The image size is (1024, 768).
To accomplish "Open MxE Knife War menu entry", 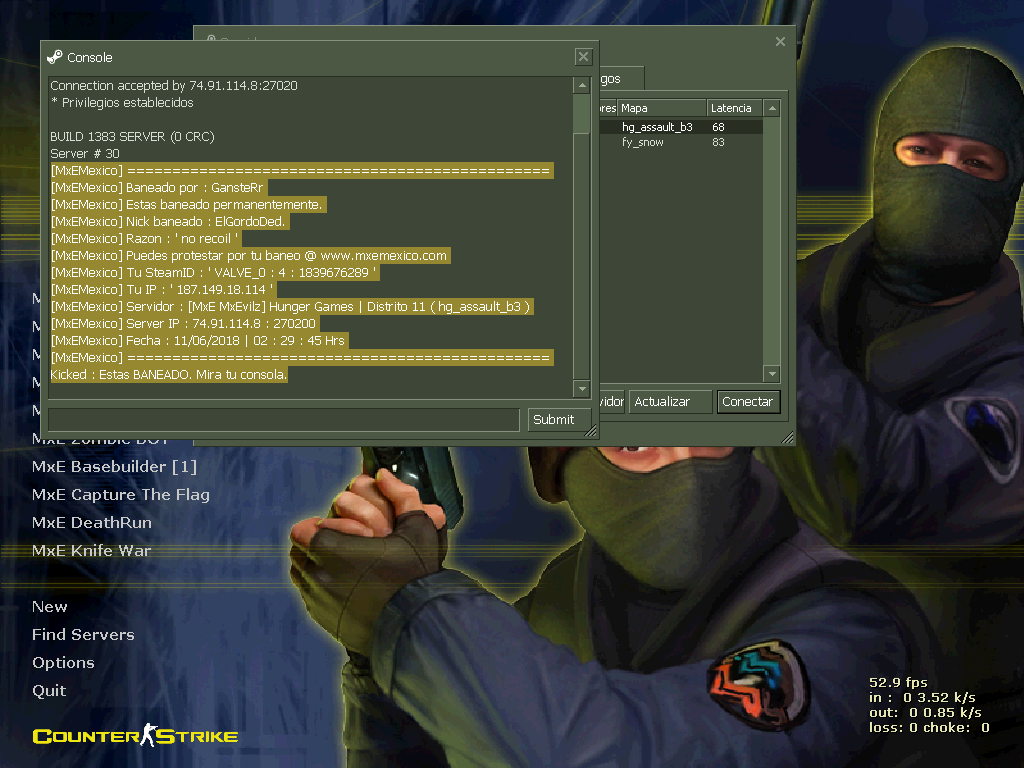I will point(91,551).
